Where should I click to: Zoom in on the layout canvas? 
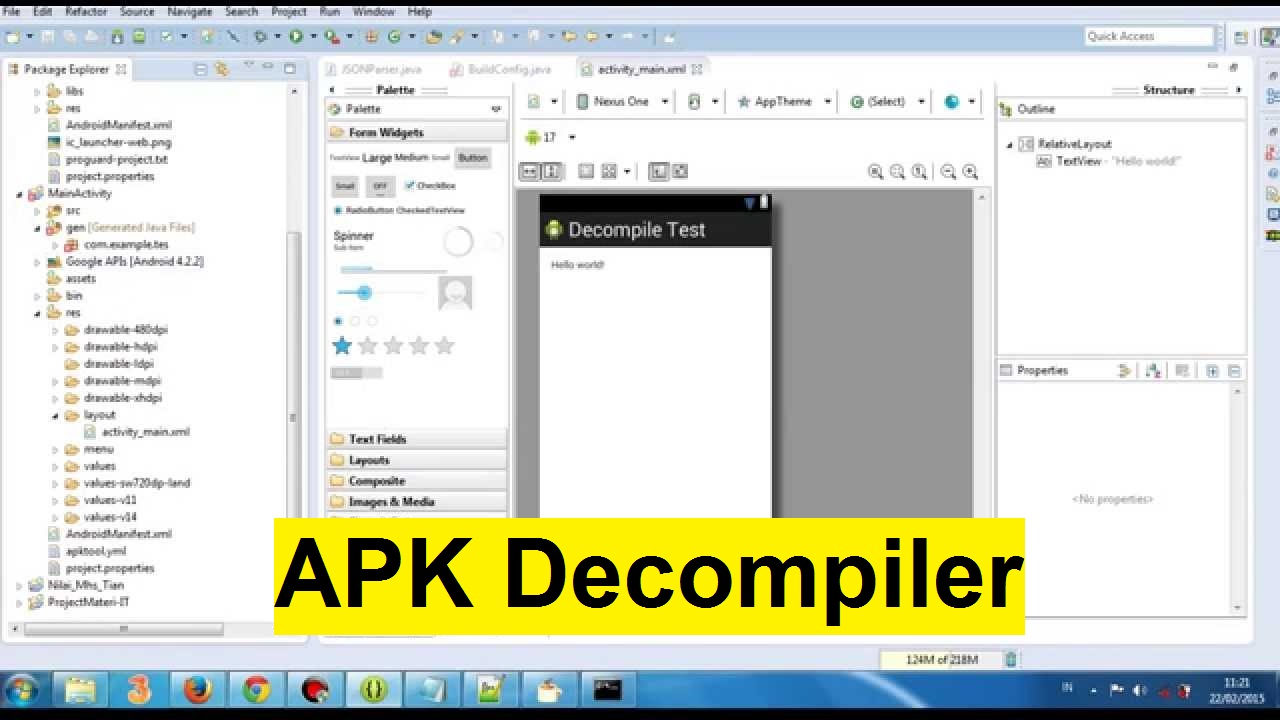point(970,172)
